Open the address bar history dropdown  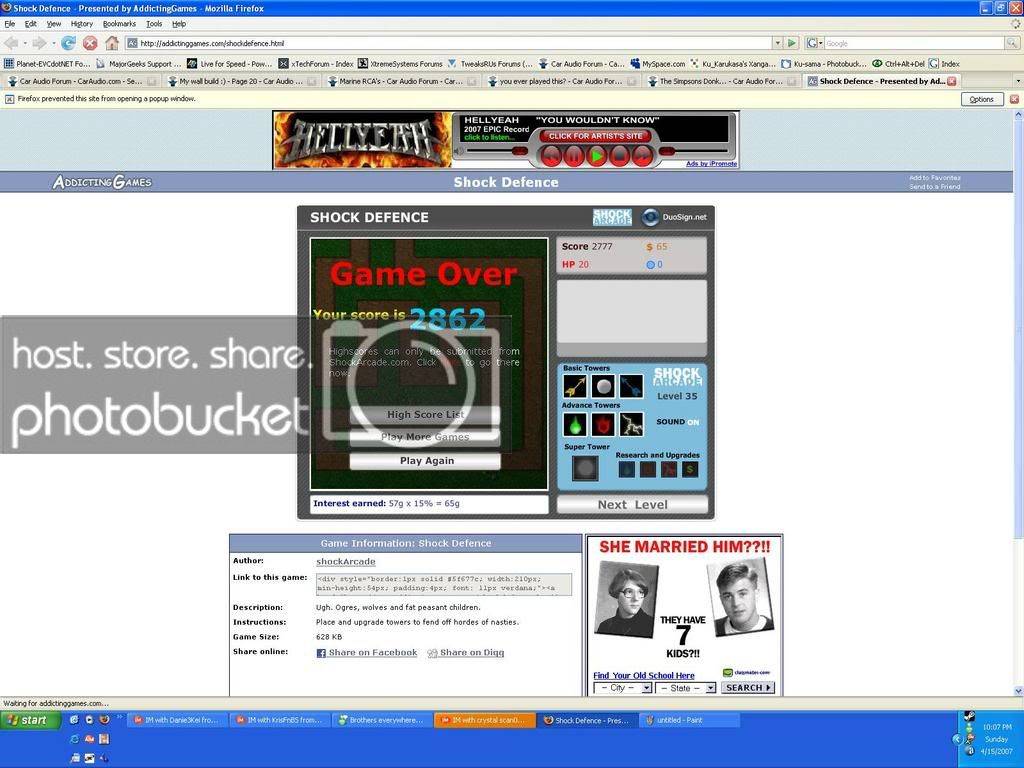click(777, 43)
